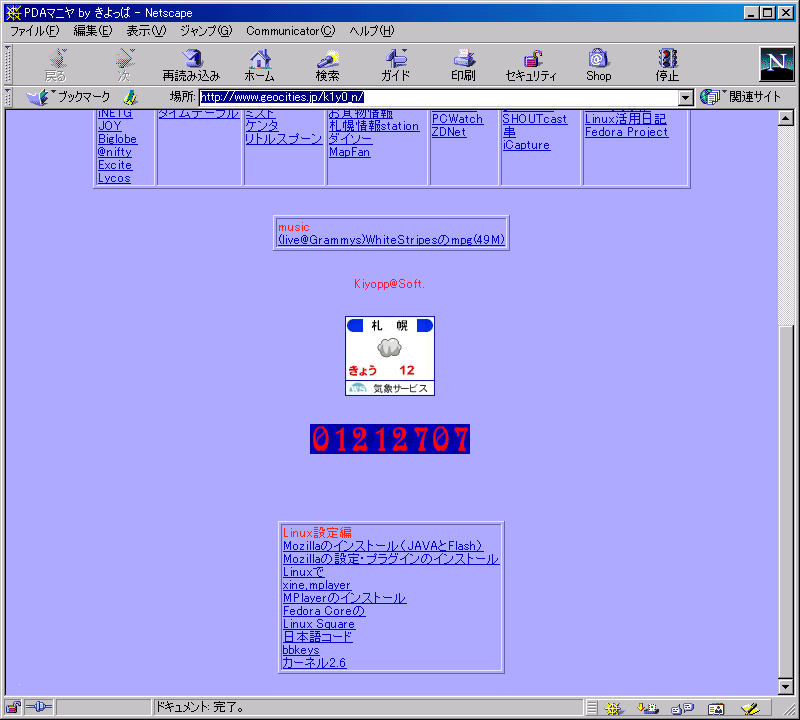
Task: Show security info via セキュリティ
Action: click(531, 65)
